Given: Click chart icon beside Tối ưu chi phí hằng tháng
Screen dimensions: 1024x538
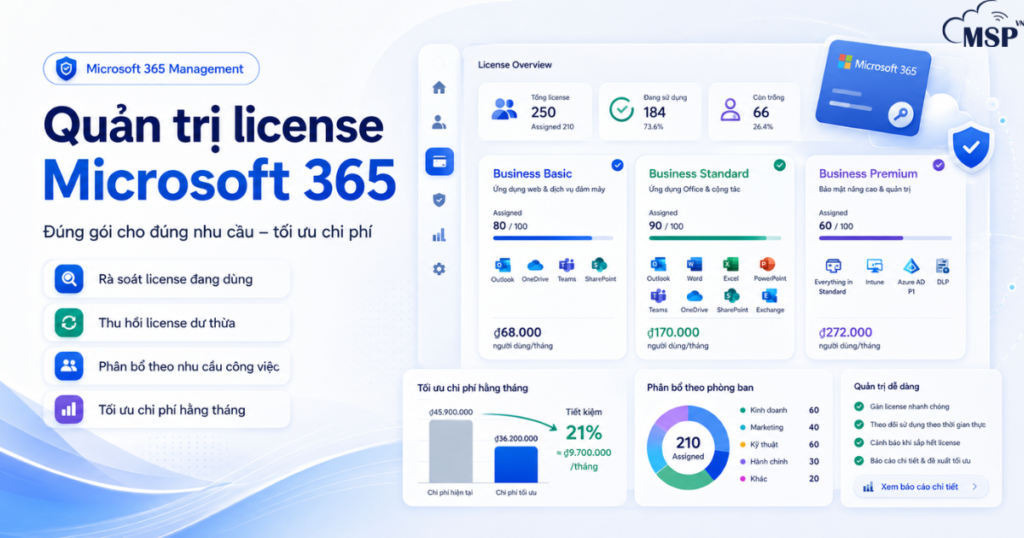Looking at the screenshot, I should tap(69, 410).
